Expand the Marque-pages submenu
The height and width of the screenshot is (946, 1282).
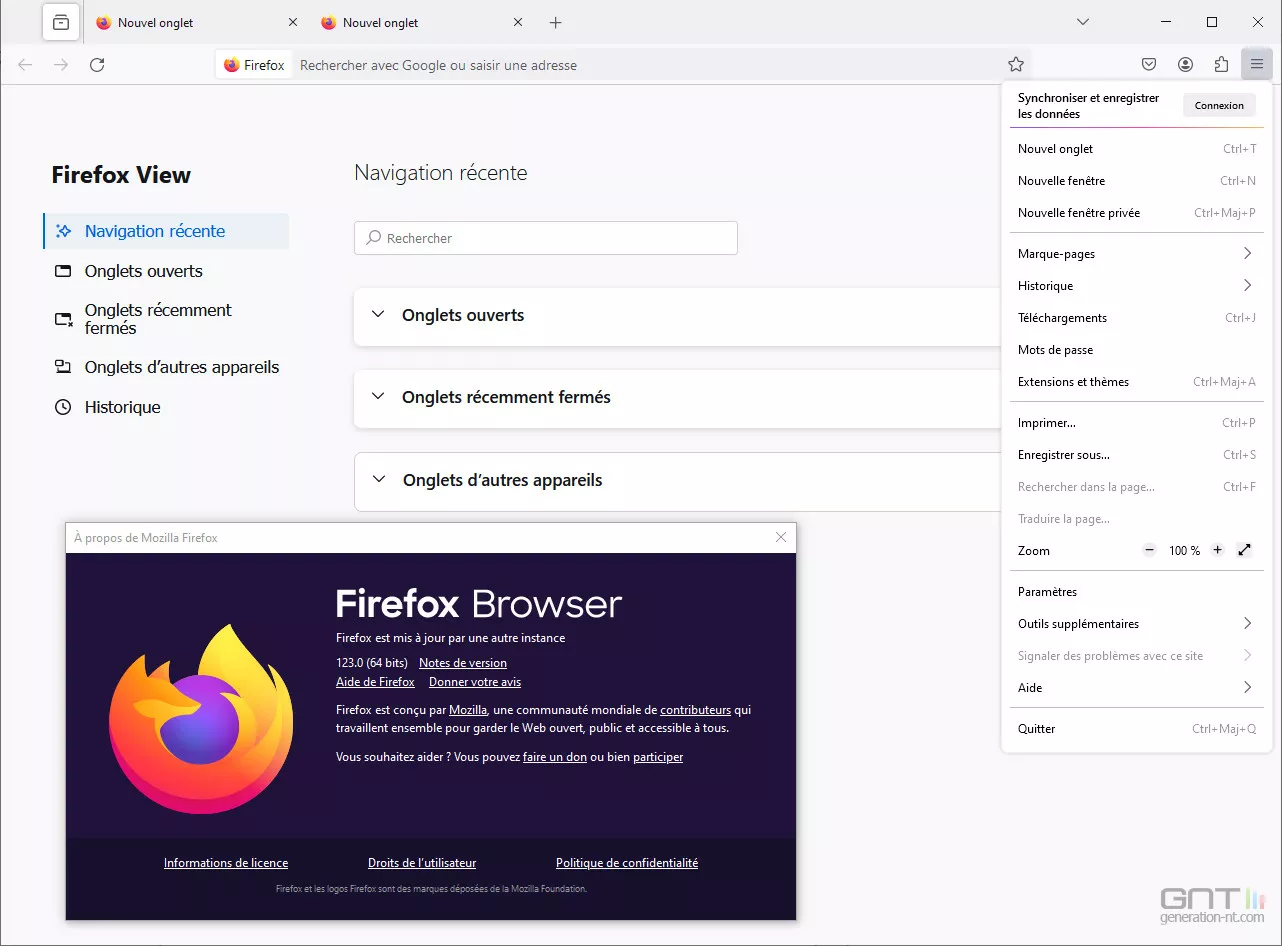1136,254
